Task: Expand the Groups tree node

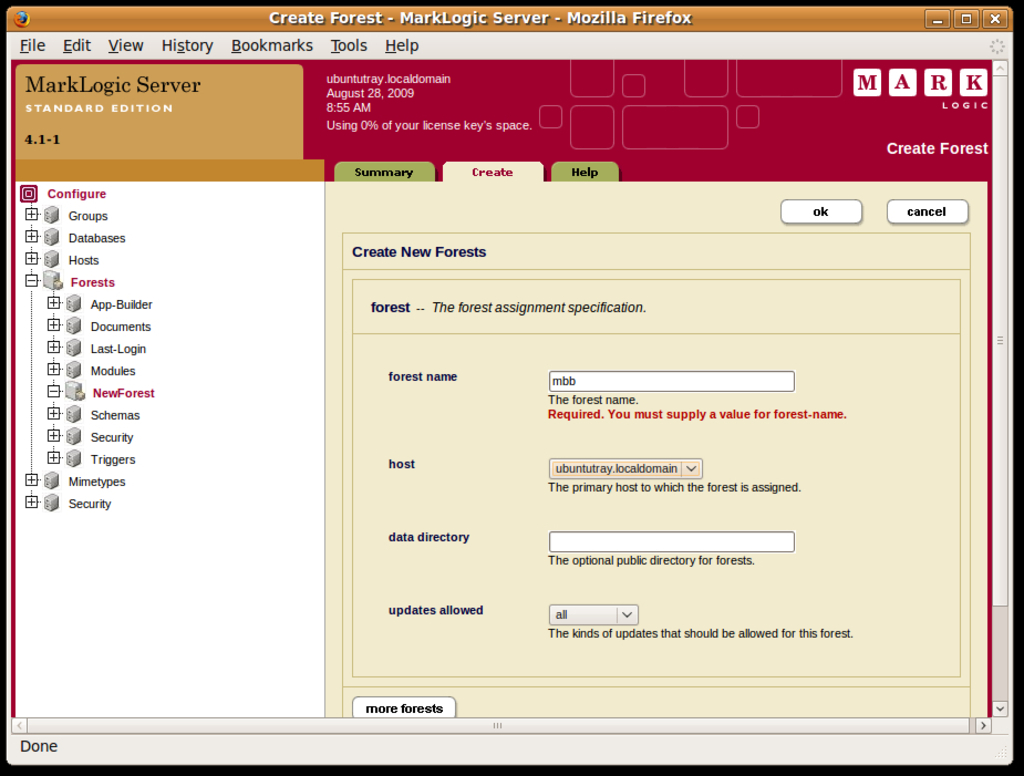Action: [x=31, y=214]
